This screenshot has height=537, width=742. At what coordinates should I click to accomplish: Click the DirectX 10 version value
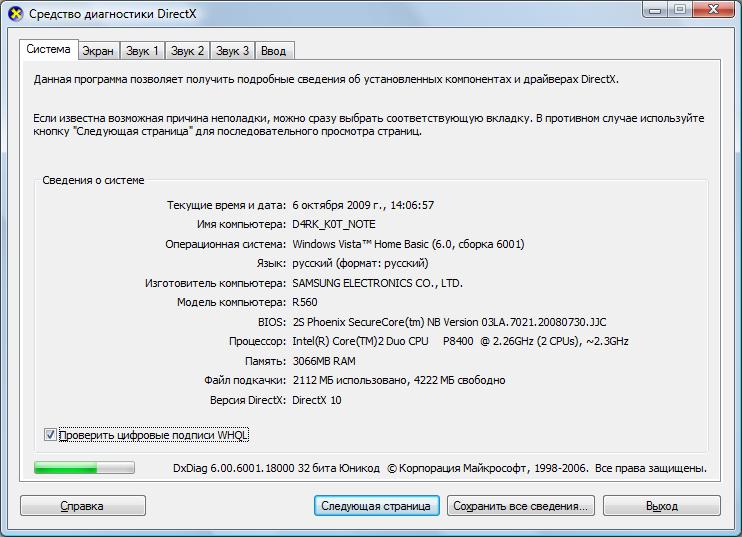click(317, 400)
